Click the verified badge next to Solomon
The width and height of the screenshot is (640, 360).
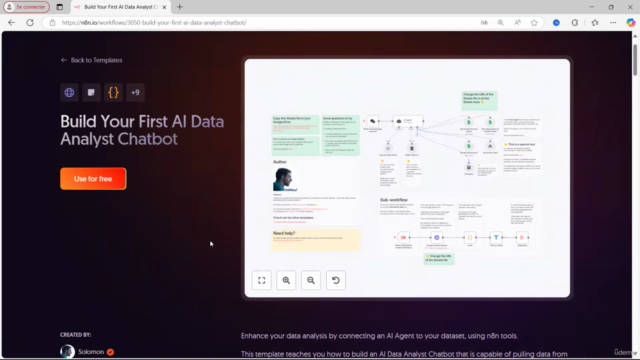tap(110, 352)
